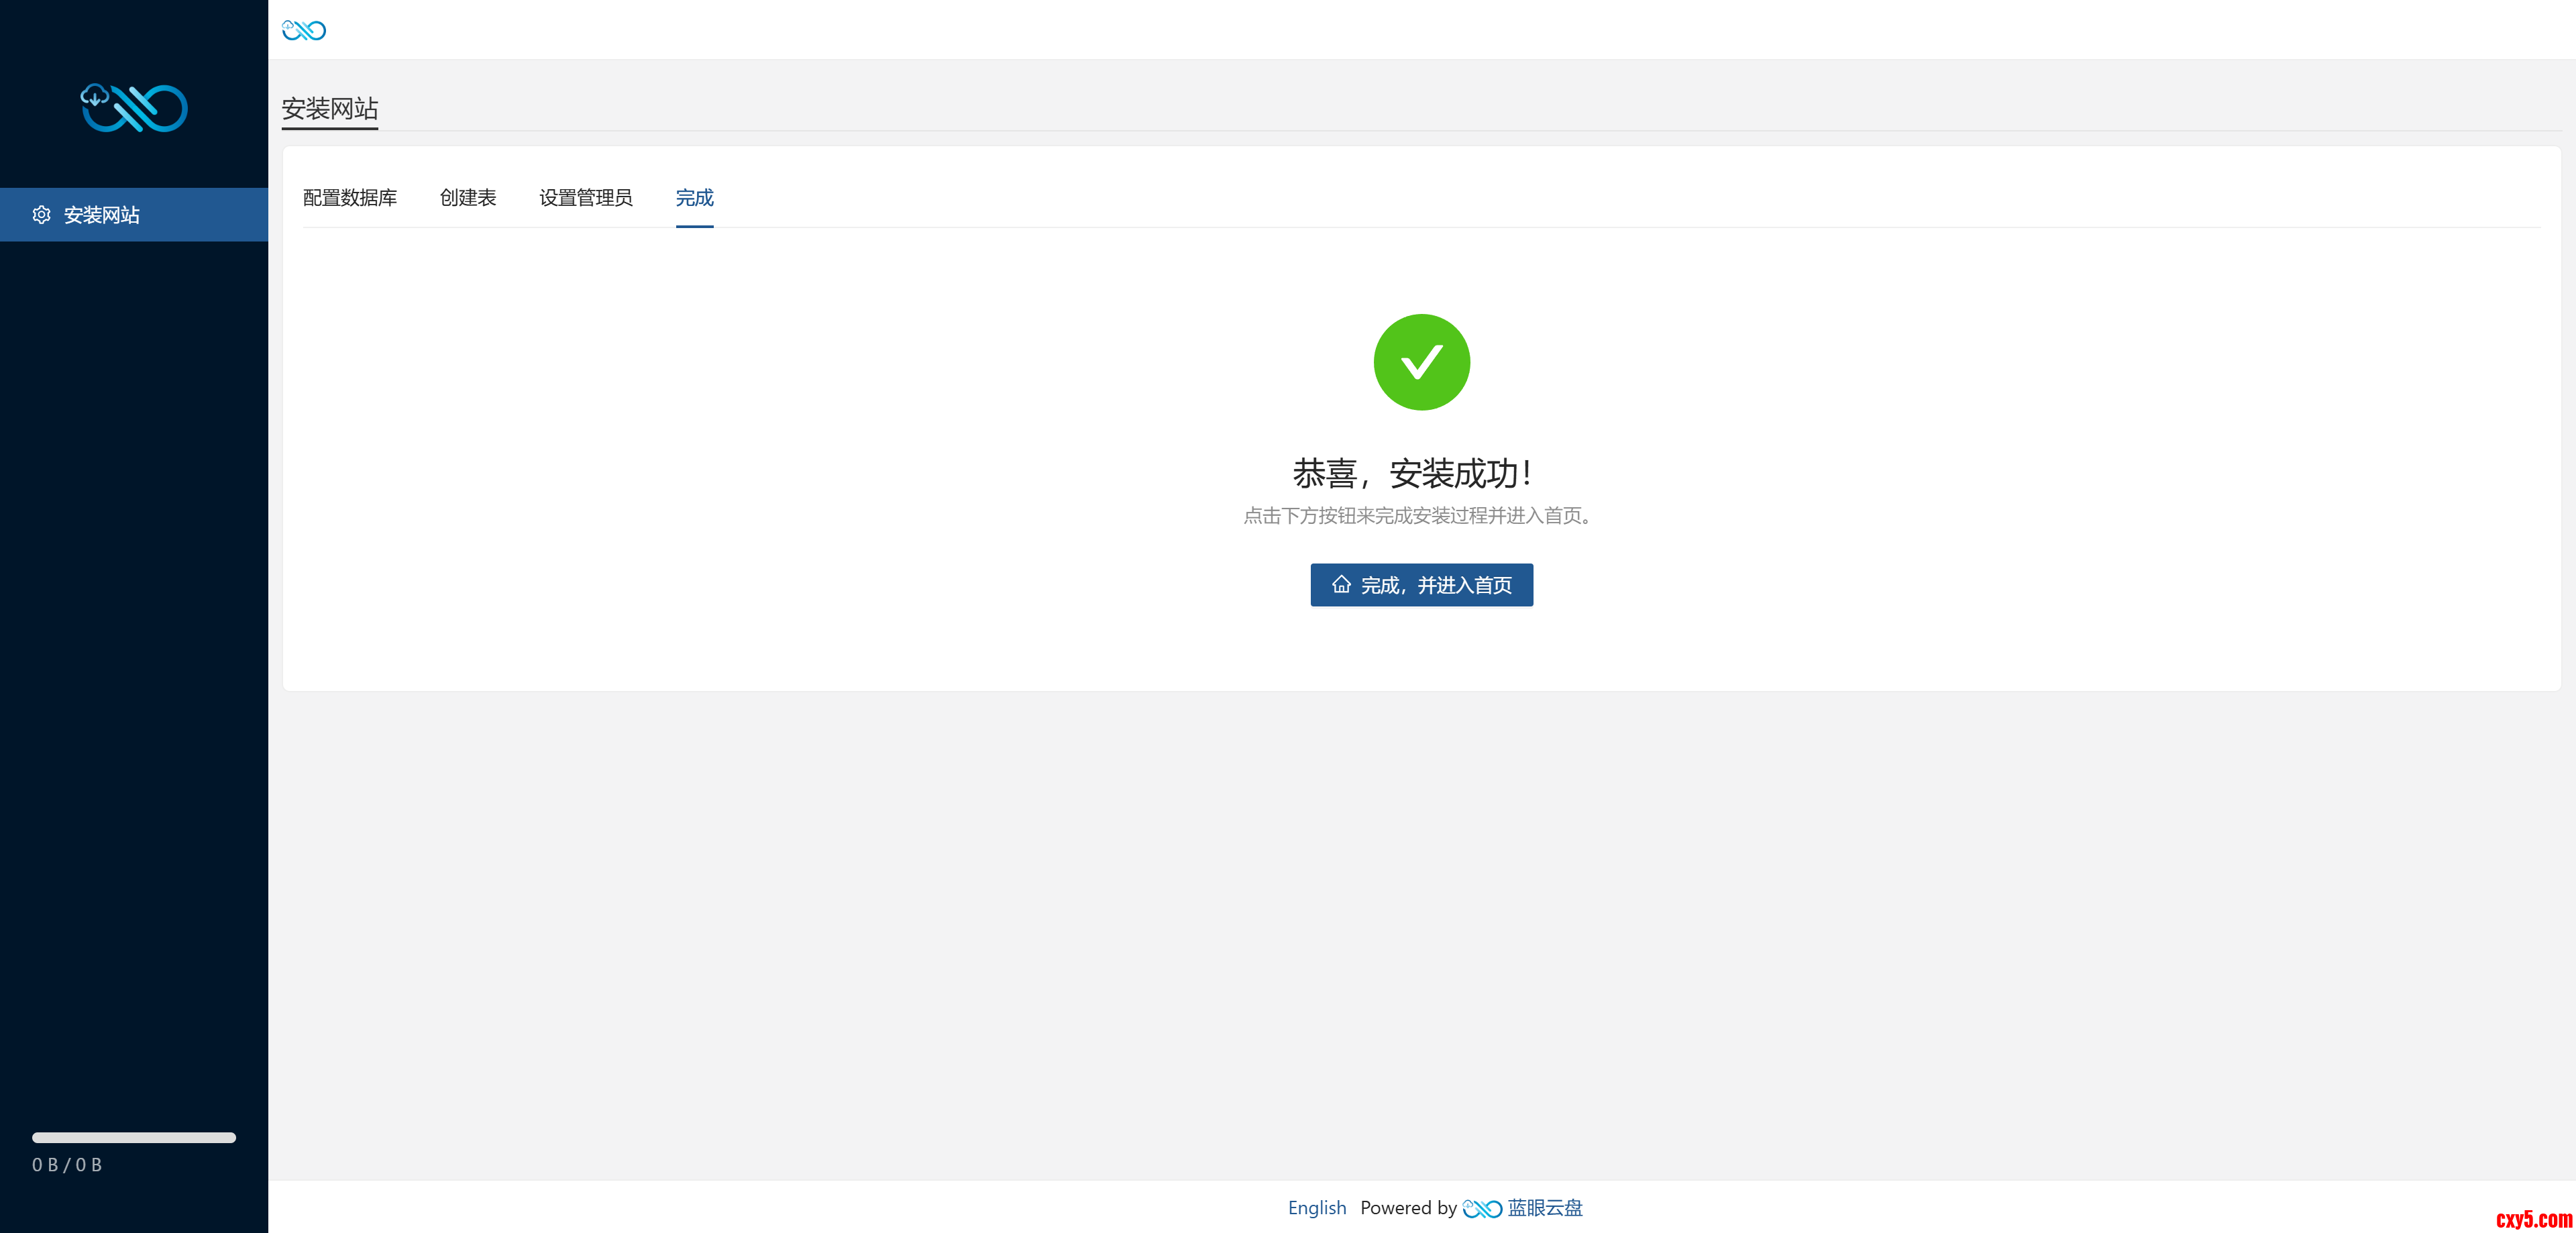Click the green success checkmark icon

(x=1421, y=362)
